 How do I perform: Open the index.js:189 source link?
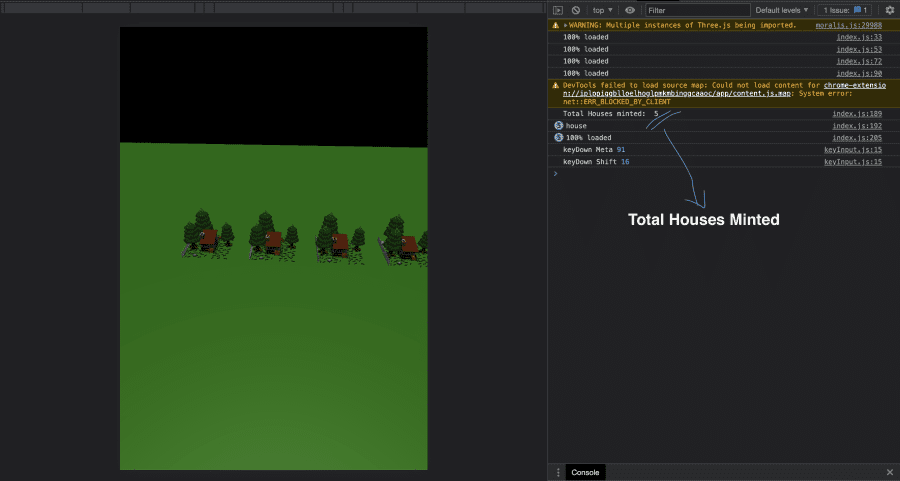tap(857, 114)
